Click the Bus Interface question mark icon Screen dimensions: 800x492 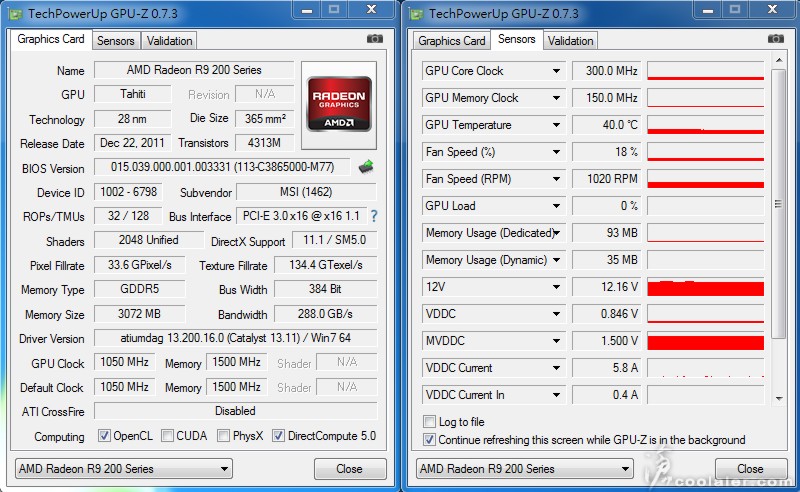click(x=374, y=216)
